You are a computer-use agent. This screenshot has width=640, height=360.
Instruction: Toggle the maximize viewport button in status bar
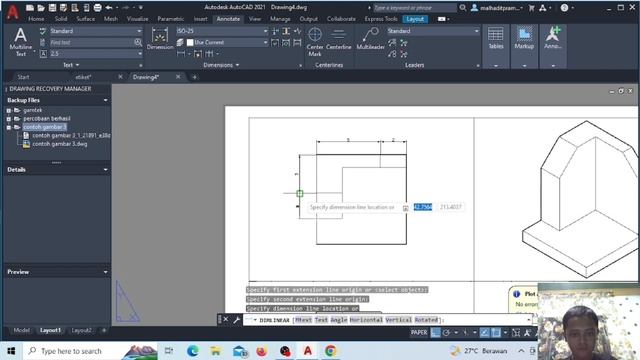516,333
